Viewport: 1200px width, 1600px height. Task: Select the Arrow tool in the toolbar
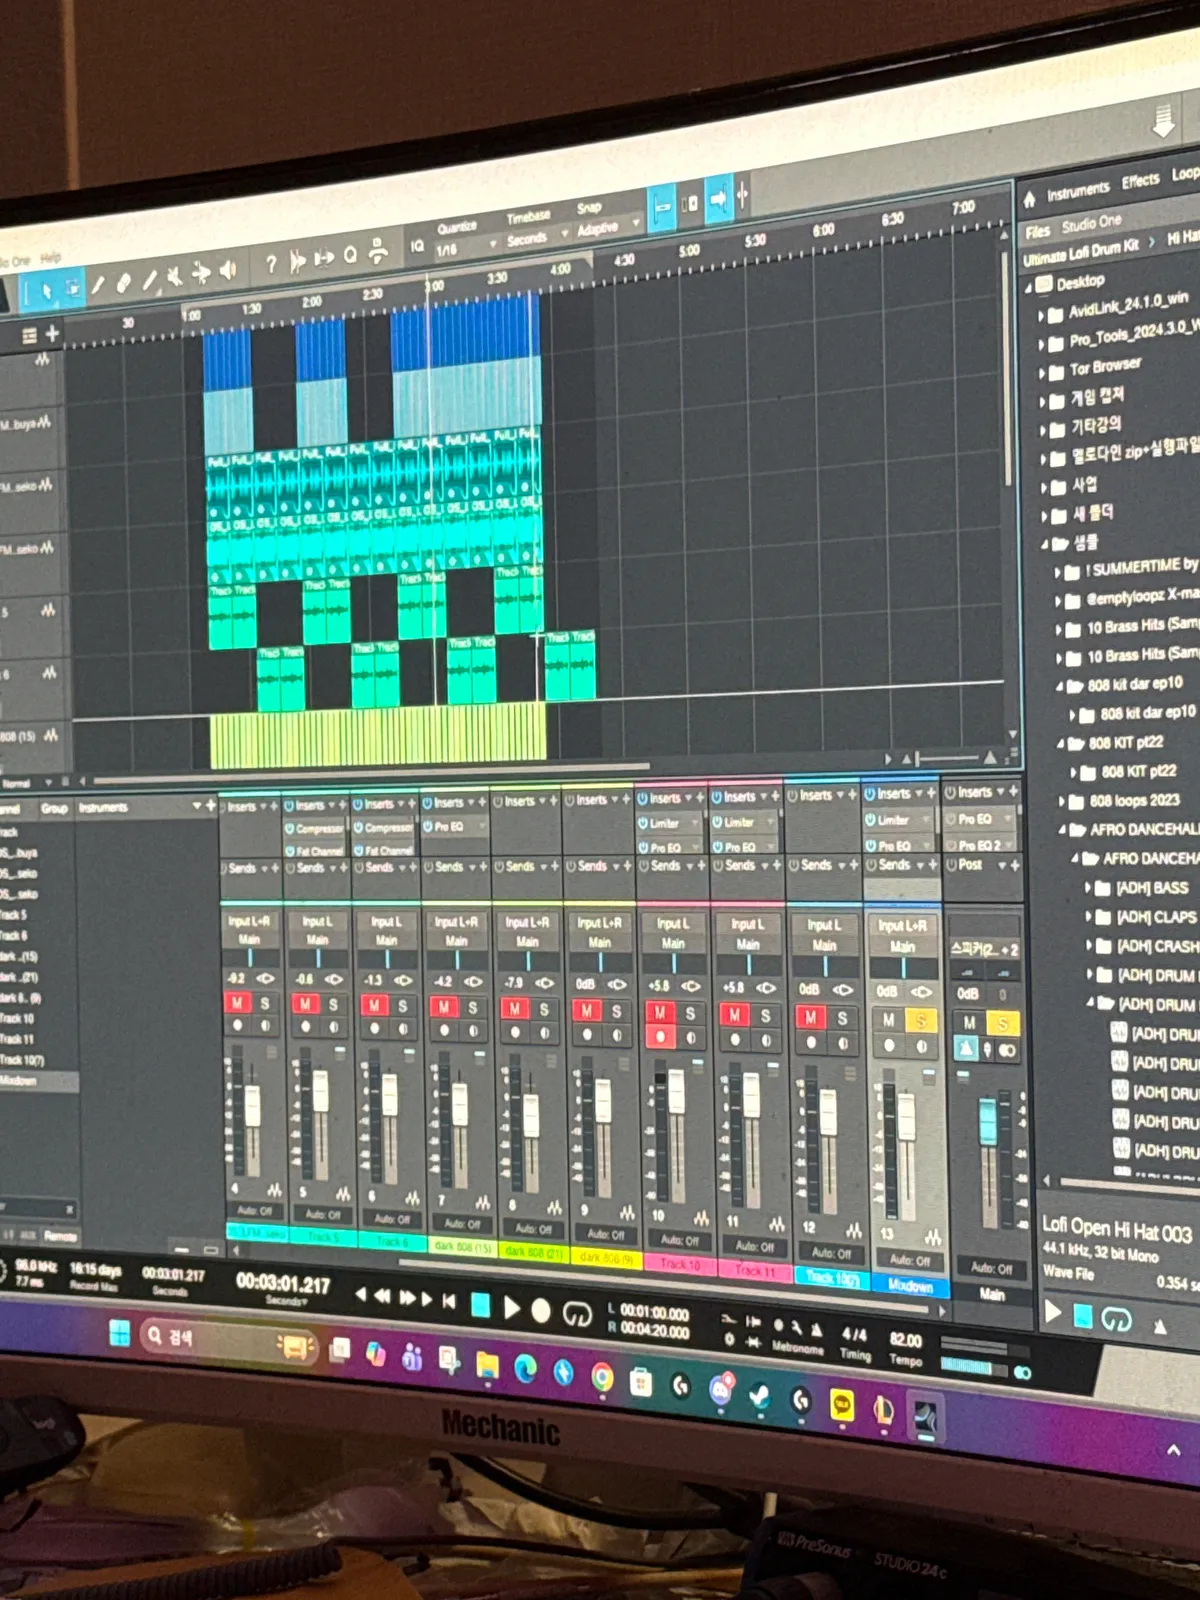click(x=46, y=292)
